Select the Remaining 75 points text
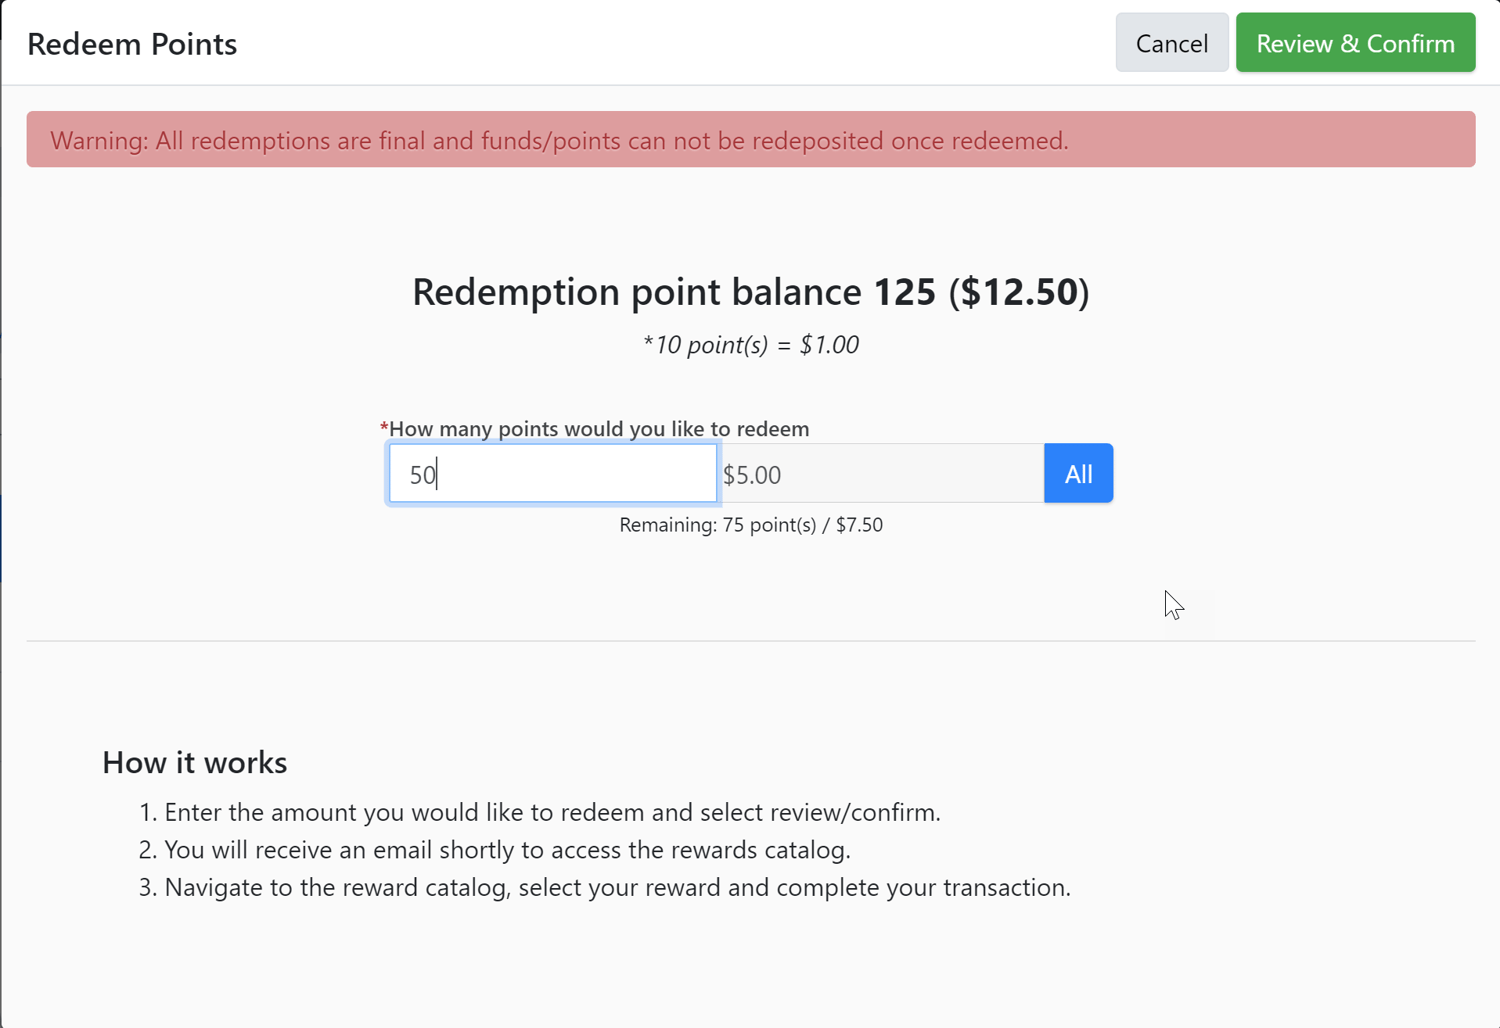Viewport: 1500px width, 1028px height. coord(751,524)
